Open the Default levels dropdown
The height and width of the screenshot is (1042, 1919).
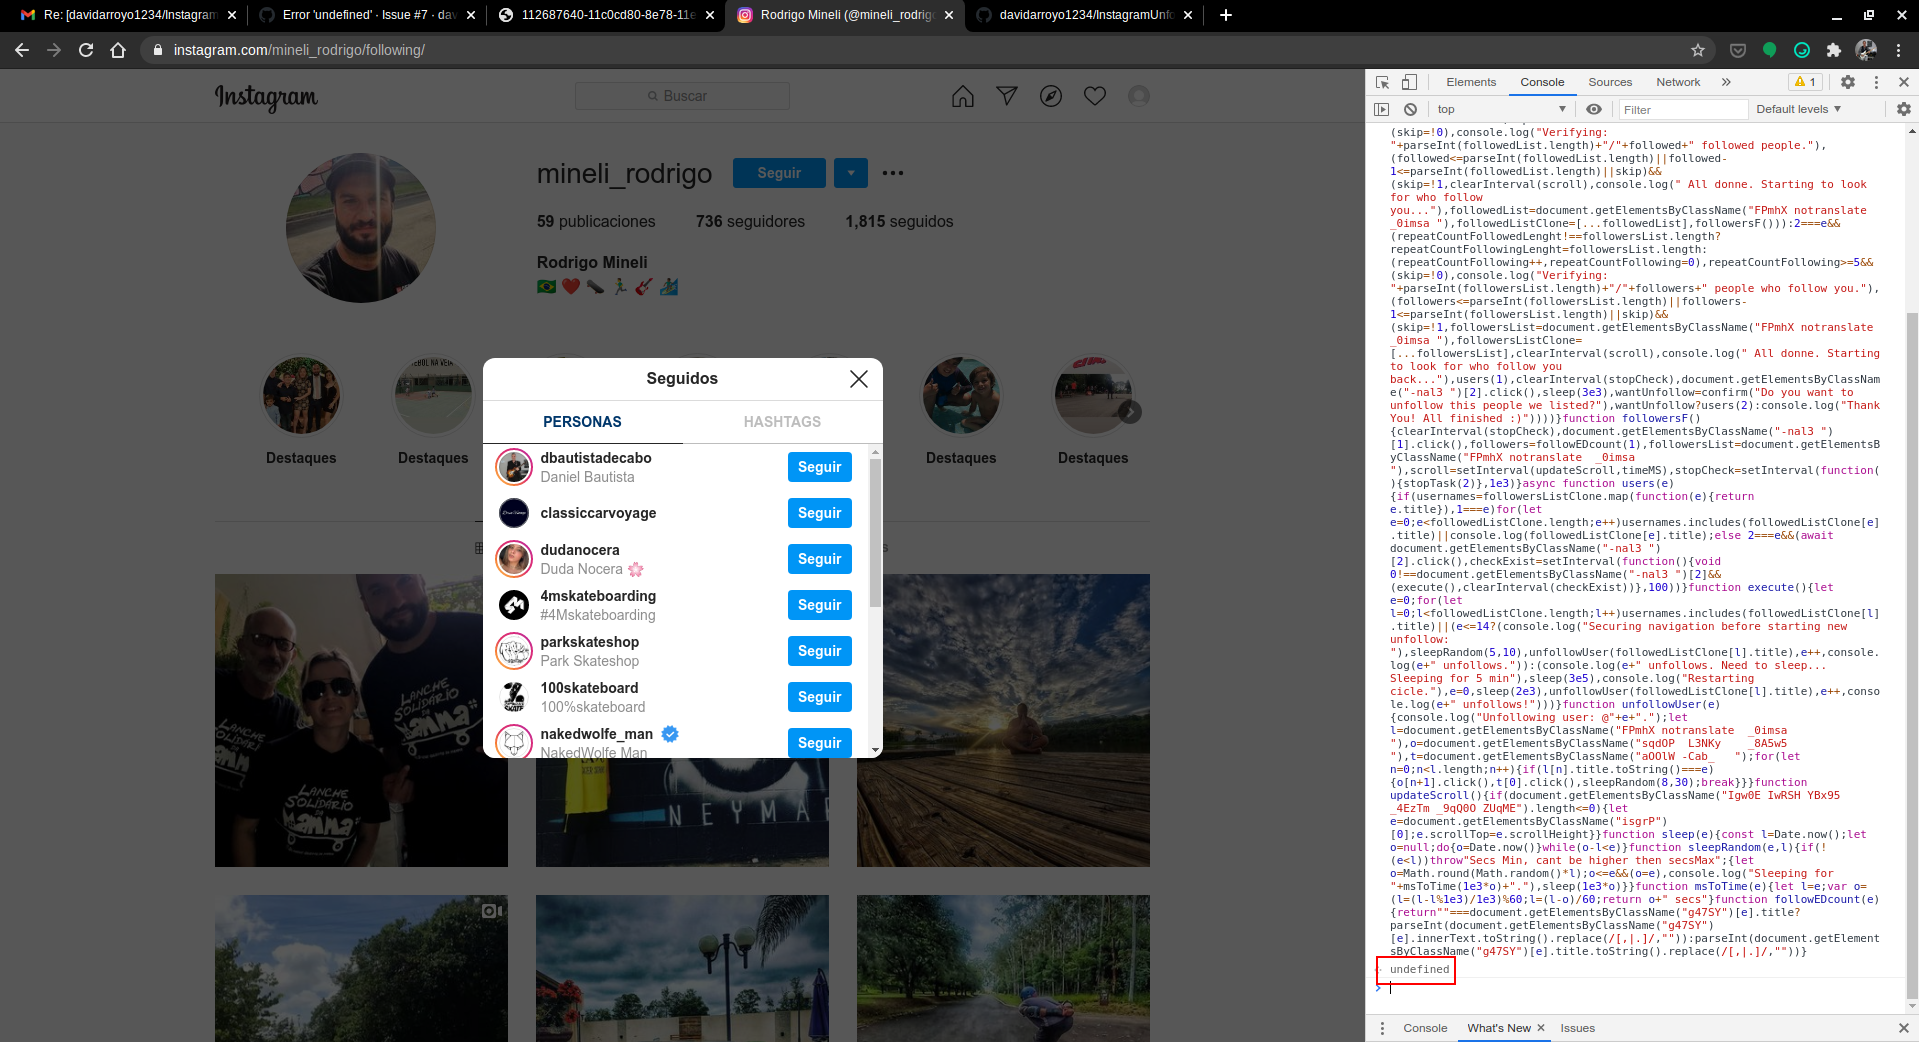pos(1798,109)
